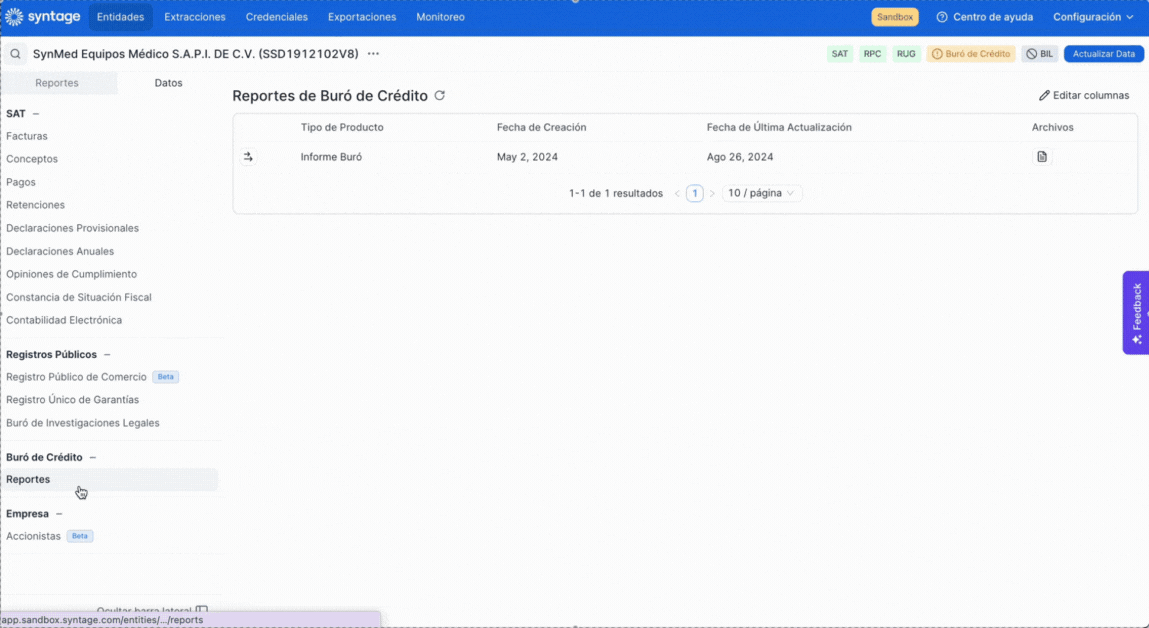Click the RPC status badge

(872, 53)
